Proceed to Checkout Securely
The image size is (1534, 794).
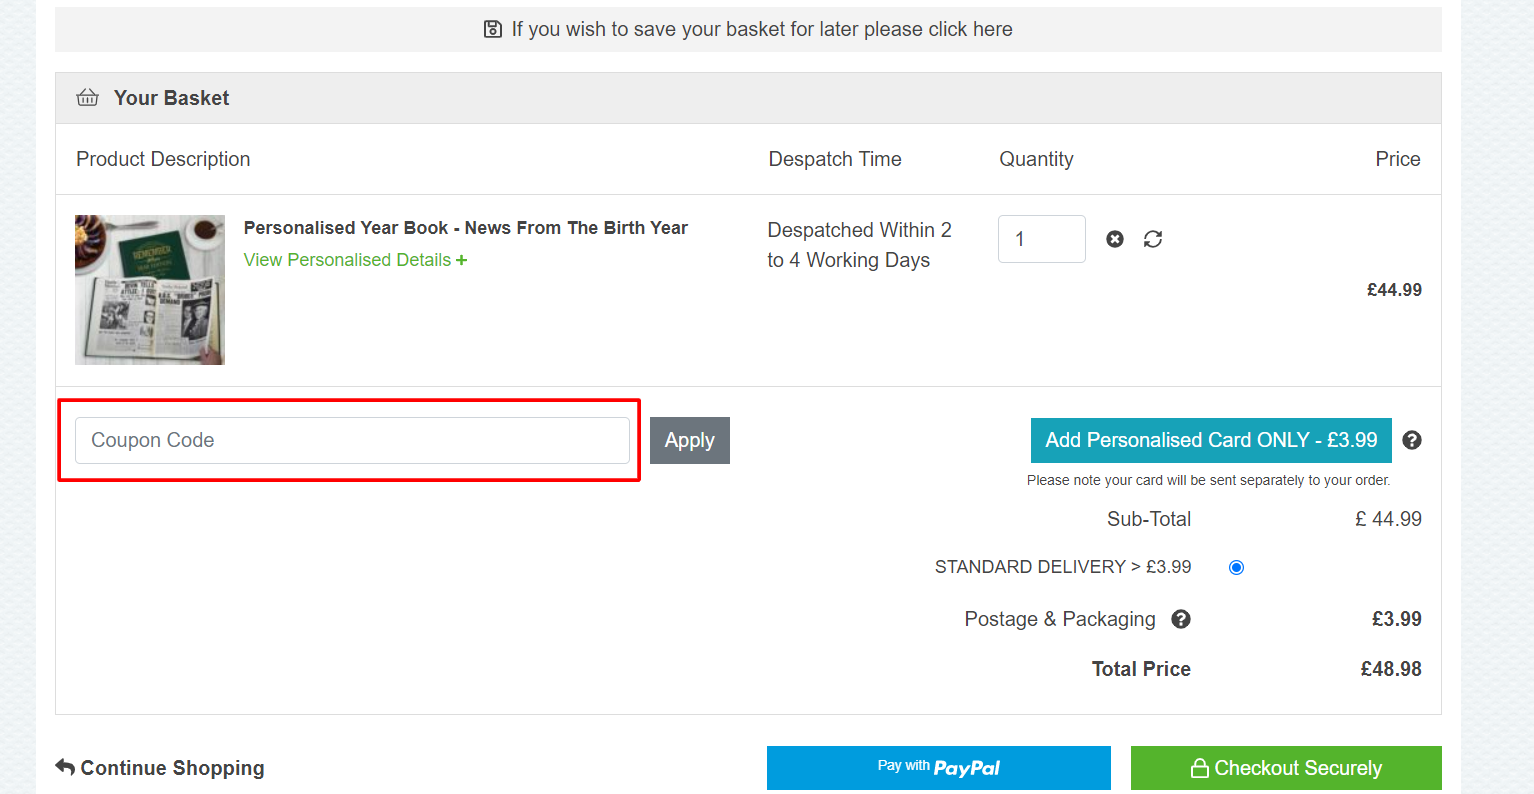1286,768
